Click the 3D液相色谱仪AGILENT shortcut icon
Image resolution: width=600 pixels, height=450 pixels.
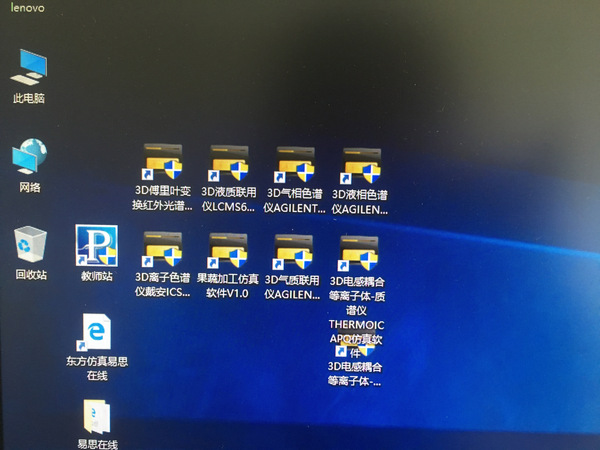(360, 163)
